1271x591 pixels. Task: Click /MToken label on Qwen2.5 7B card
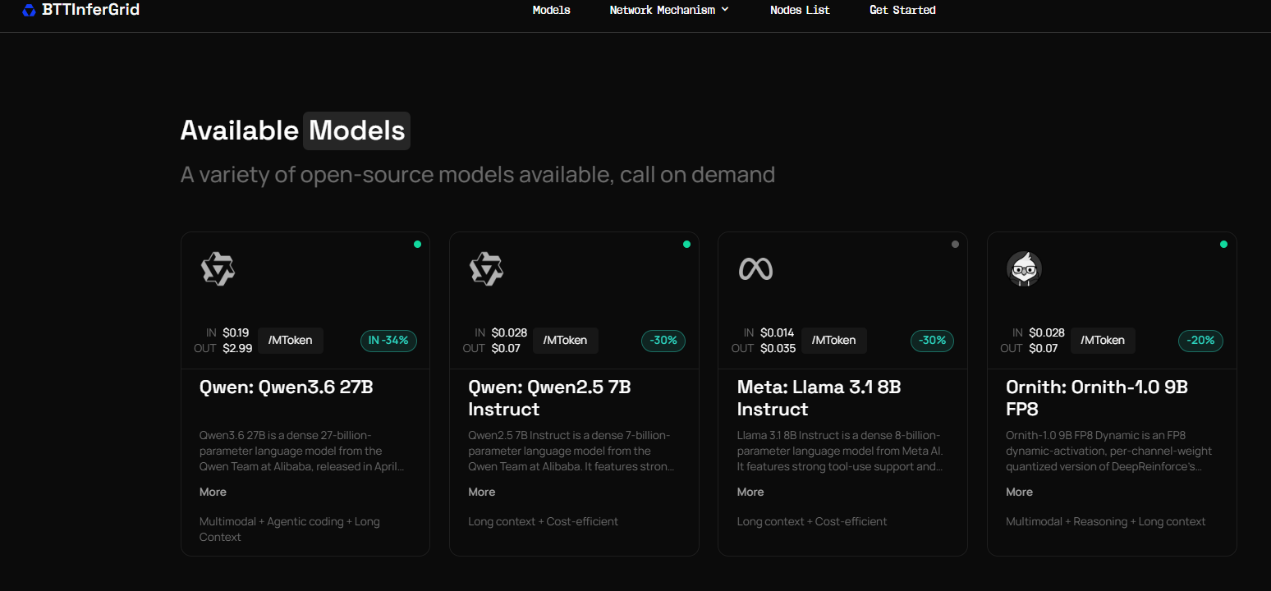(565, 340)
